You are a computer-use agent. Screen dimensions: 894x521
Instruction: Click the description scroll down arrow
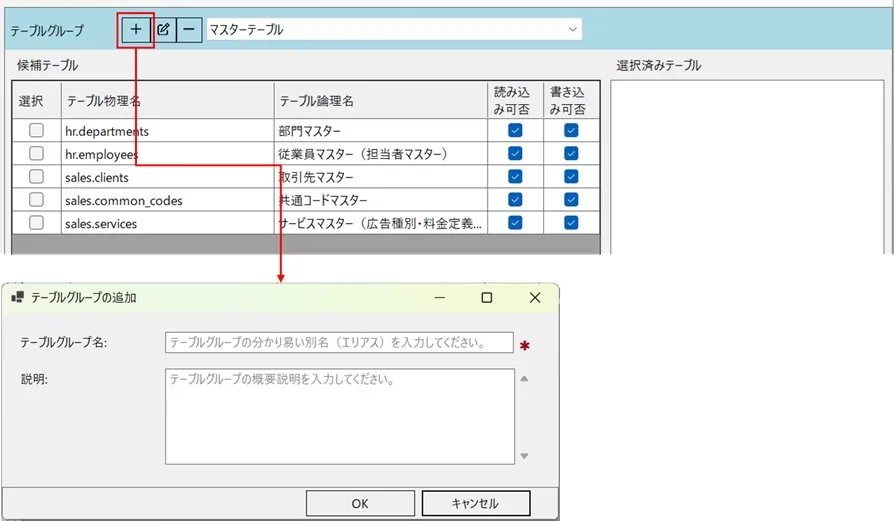(x=524, y=456)
